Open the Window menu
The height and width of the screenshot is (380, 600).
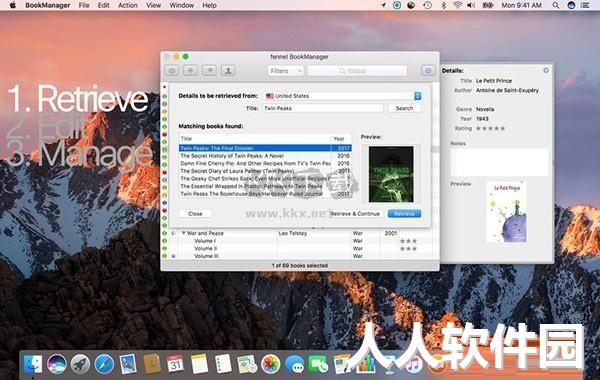pyautogui.click(x=181, y=5)
